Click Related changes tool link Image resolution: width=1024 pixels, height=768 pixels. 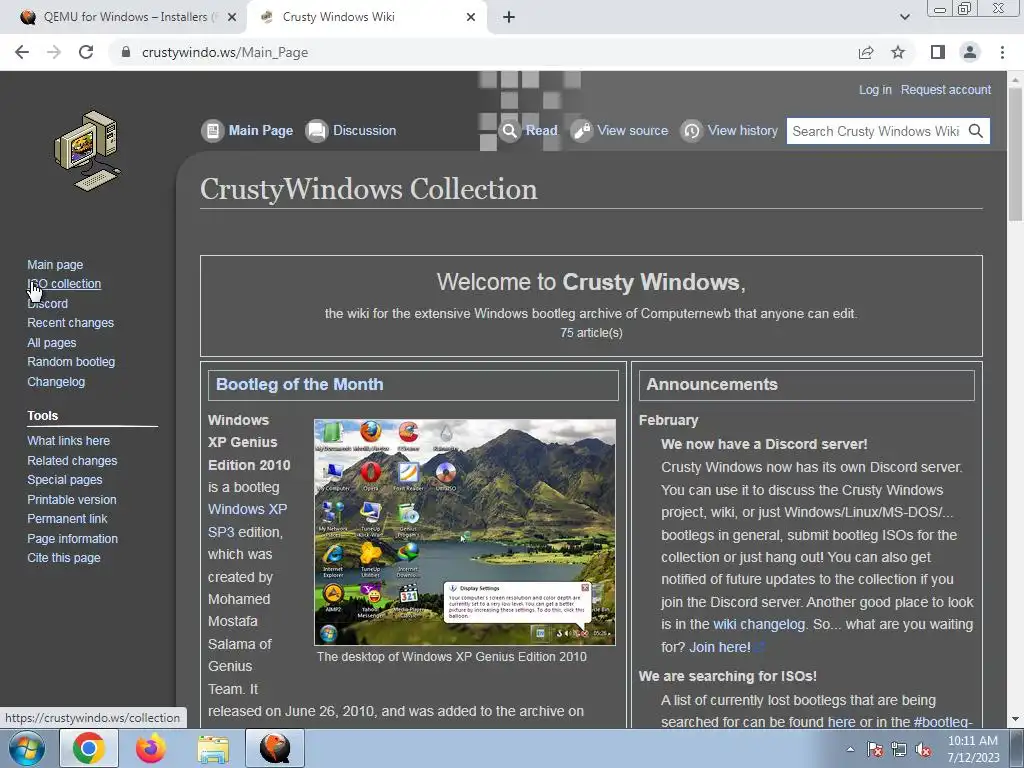[72, 460]
